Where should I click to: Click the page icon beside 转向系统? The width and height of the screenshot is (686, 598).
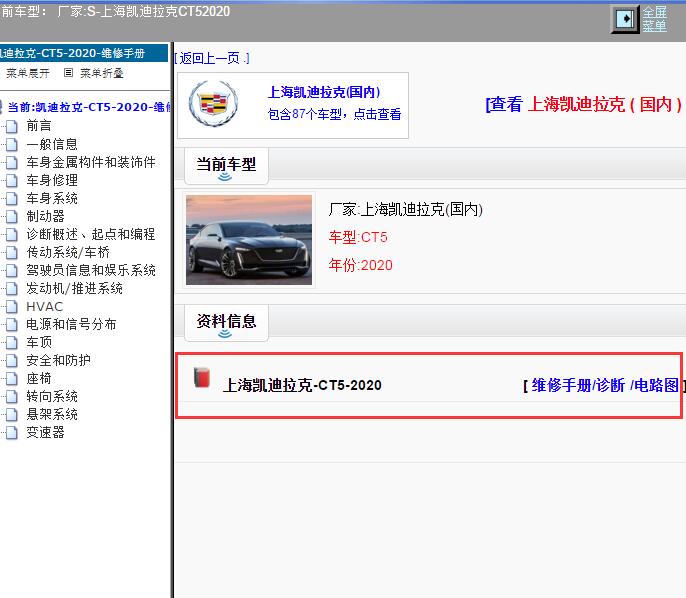coord(12,397)
